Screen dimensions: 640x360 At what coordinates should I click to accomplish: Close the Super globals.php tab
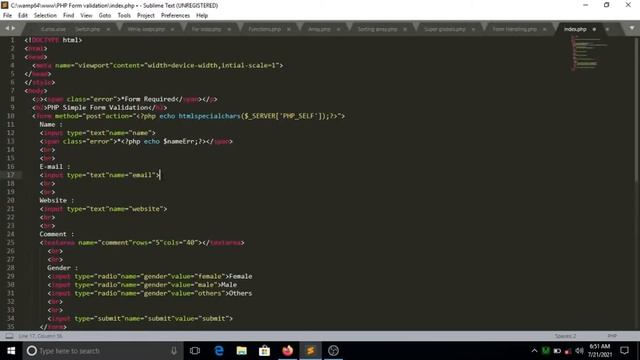coord(473,29)
